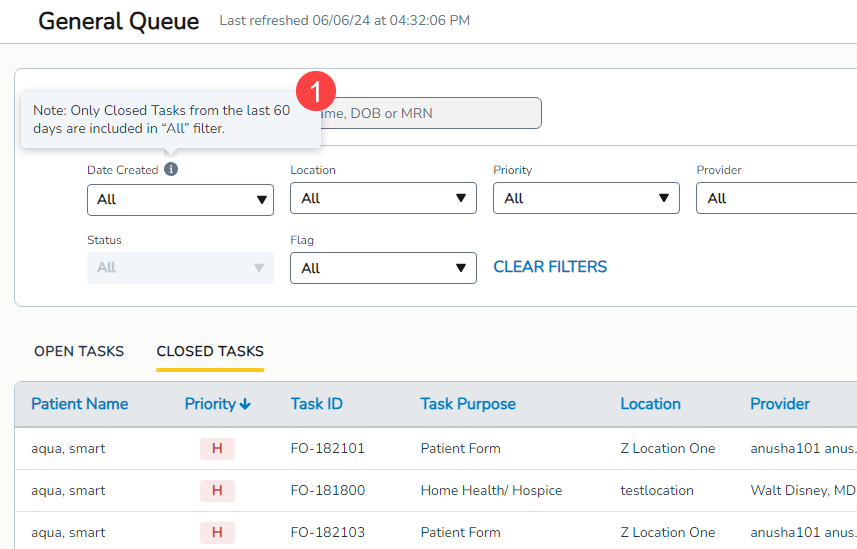
Task: Expand the Provider filter dropdown
Action: (776, 198)
